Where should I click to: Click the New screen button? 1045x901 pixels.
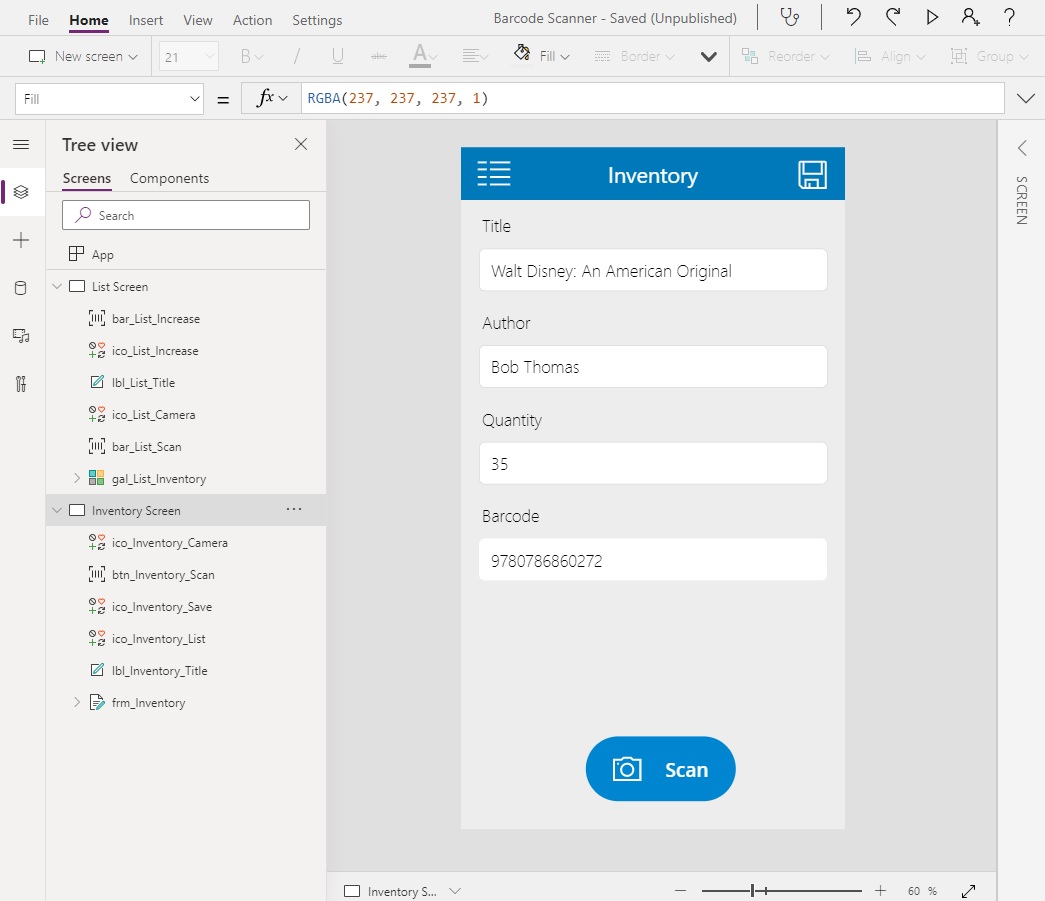coord(83,57)
